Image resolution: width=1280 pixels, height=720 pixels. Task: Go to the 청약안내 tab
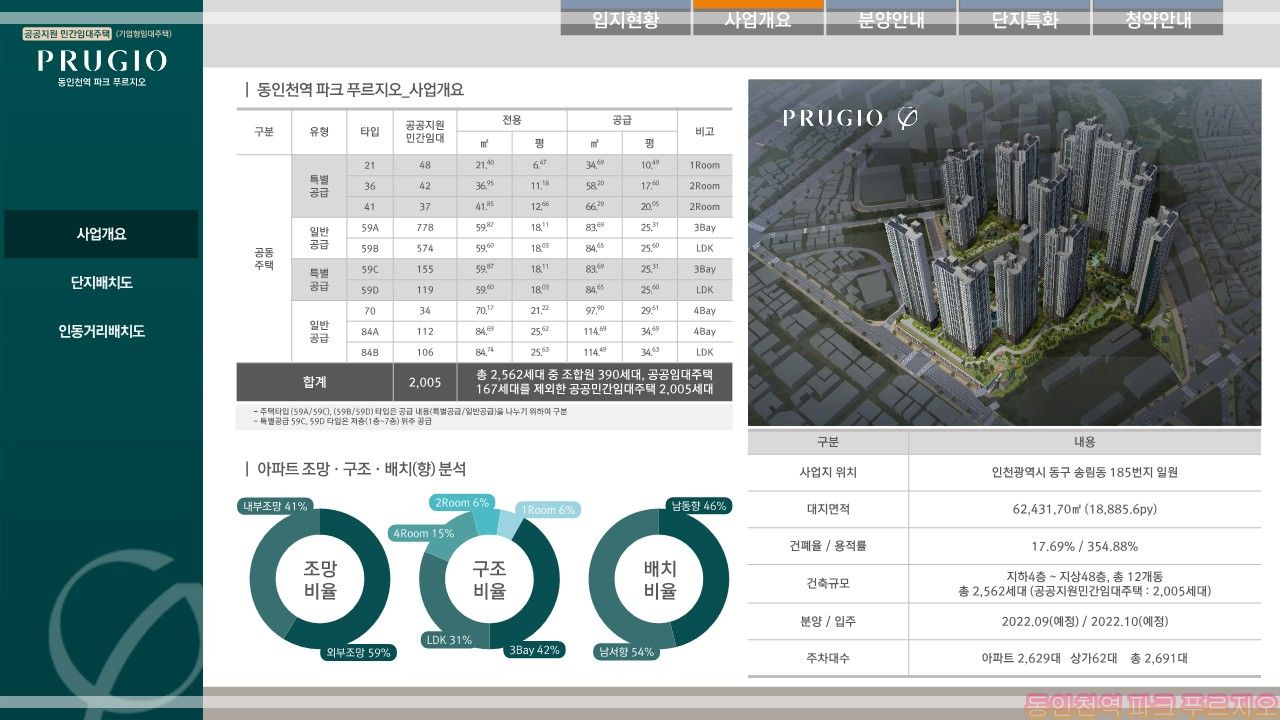click(x=1157, y=19)
